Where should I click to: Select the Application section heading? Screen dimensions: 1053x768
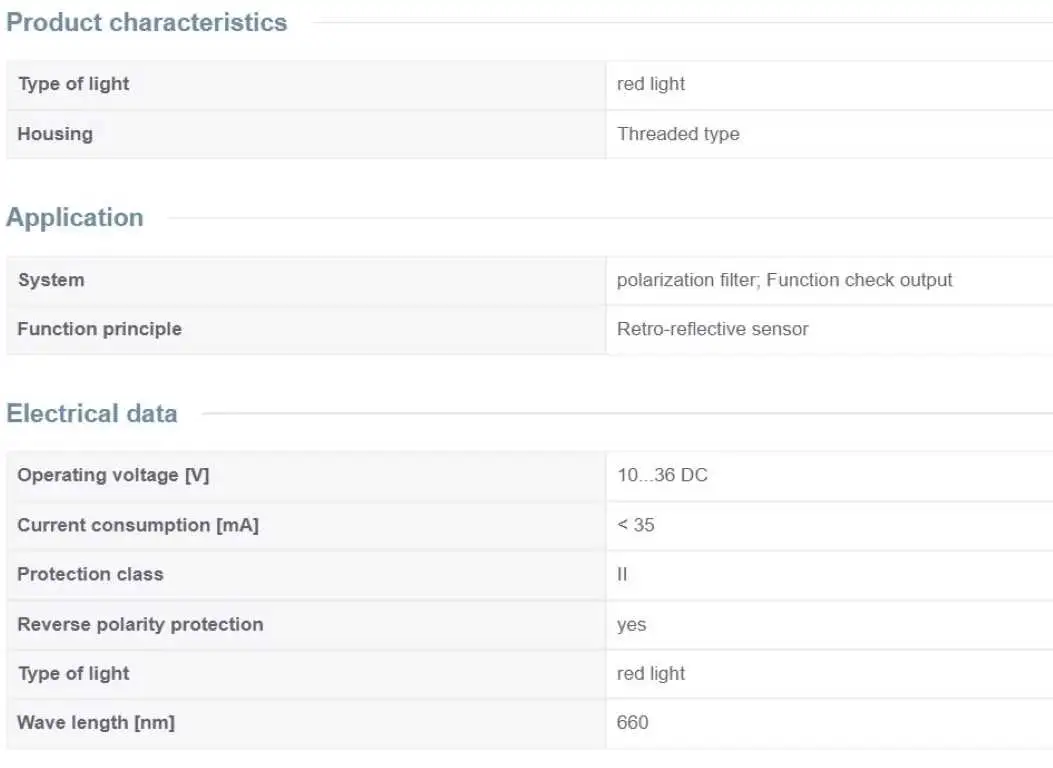(75, 218)
